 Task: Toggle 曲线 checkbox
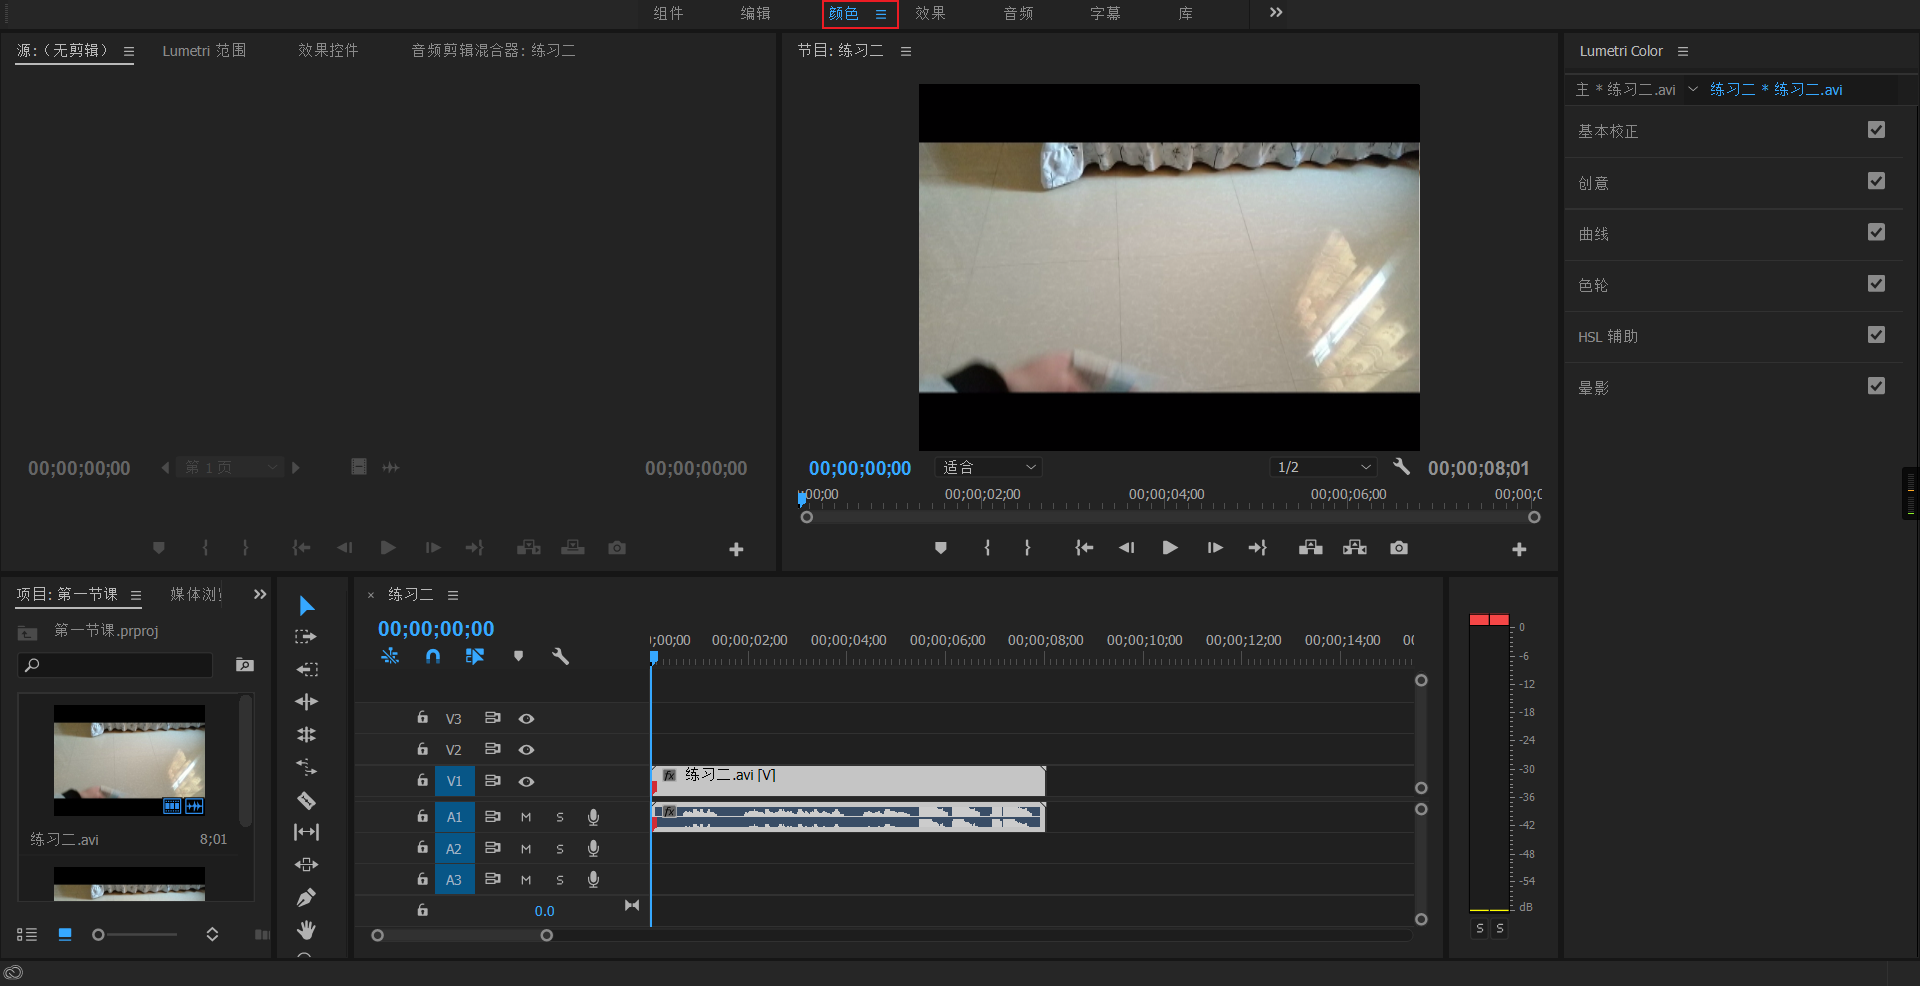(1876, 232)
